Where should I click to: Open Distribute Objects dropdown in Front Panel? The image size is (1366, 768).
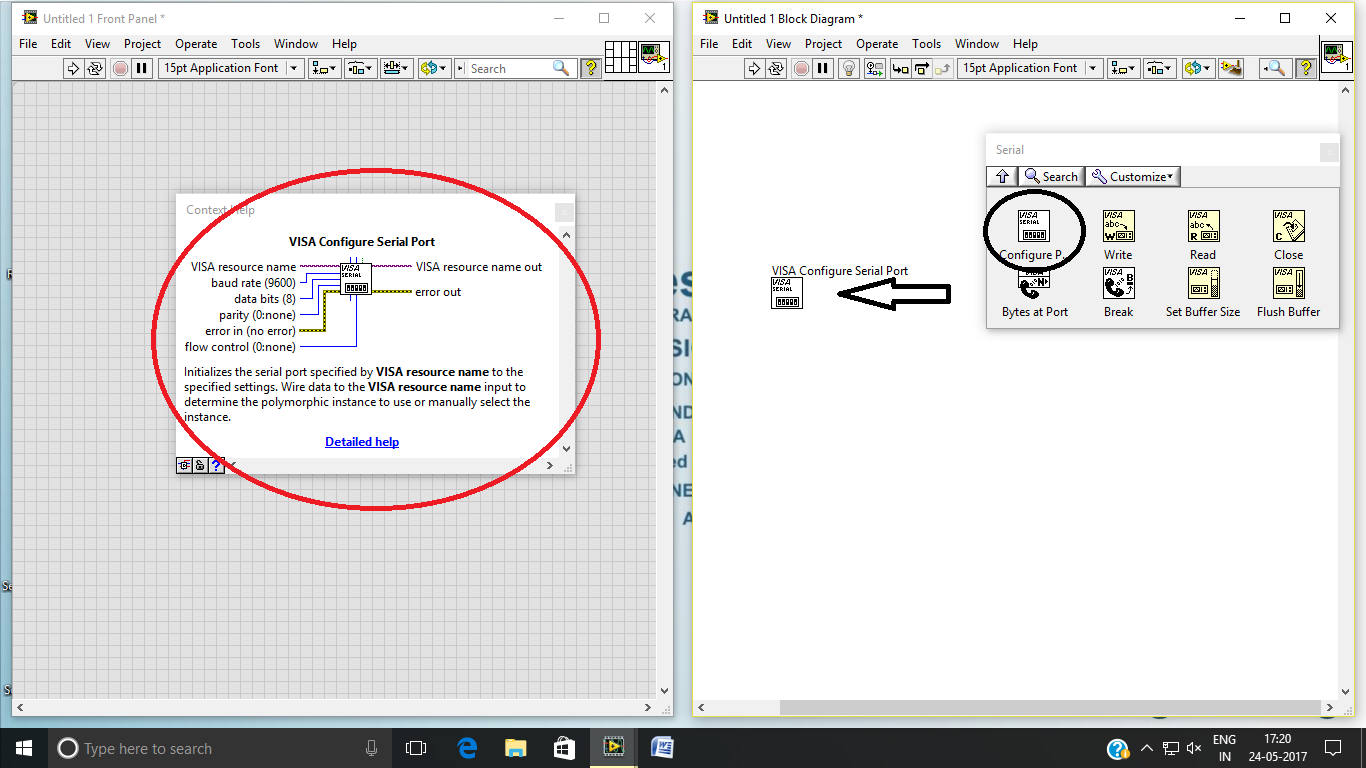[360, 68]
